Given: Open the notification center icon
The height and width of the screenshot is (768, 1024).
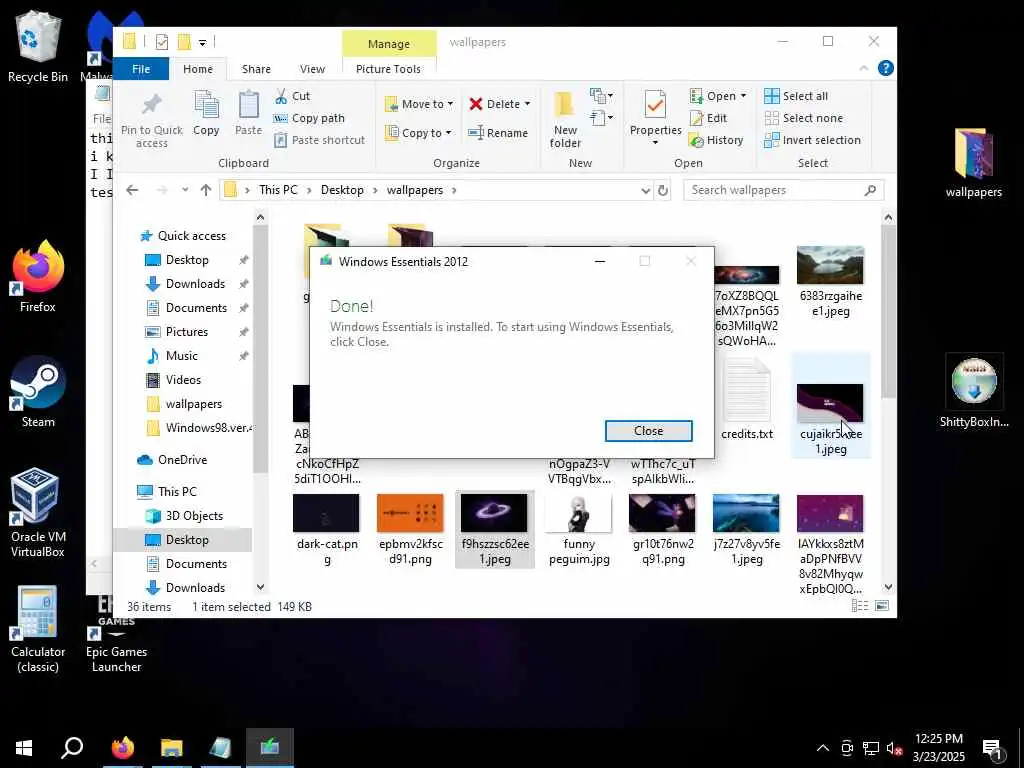Looking at the screenshot, I should (994, 749).
